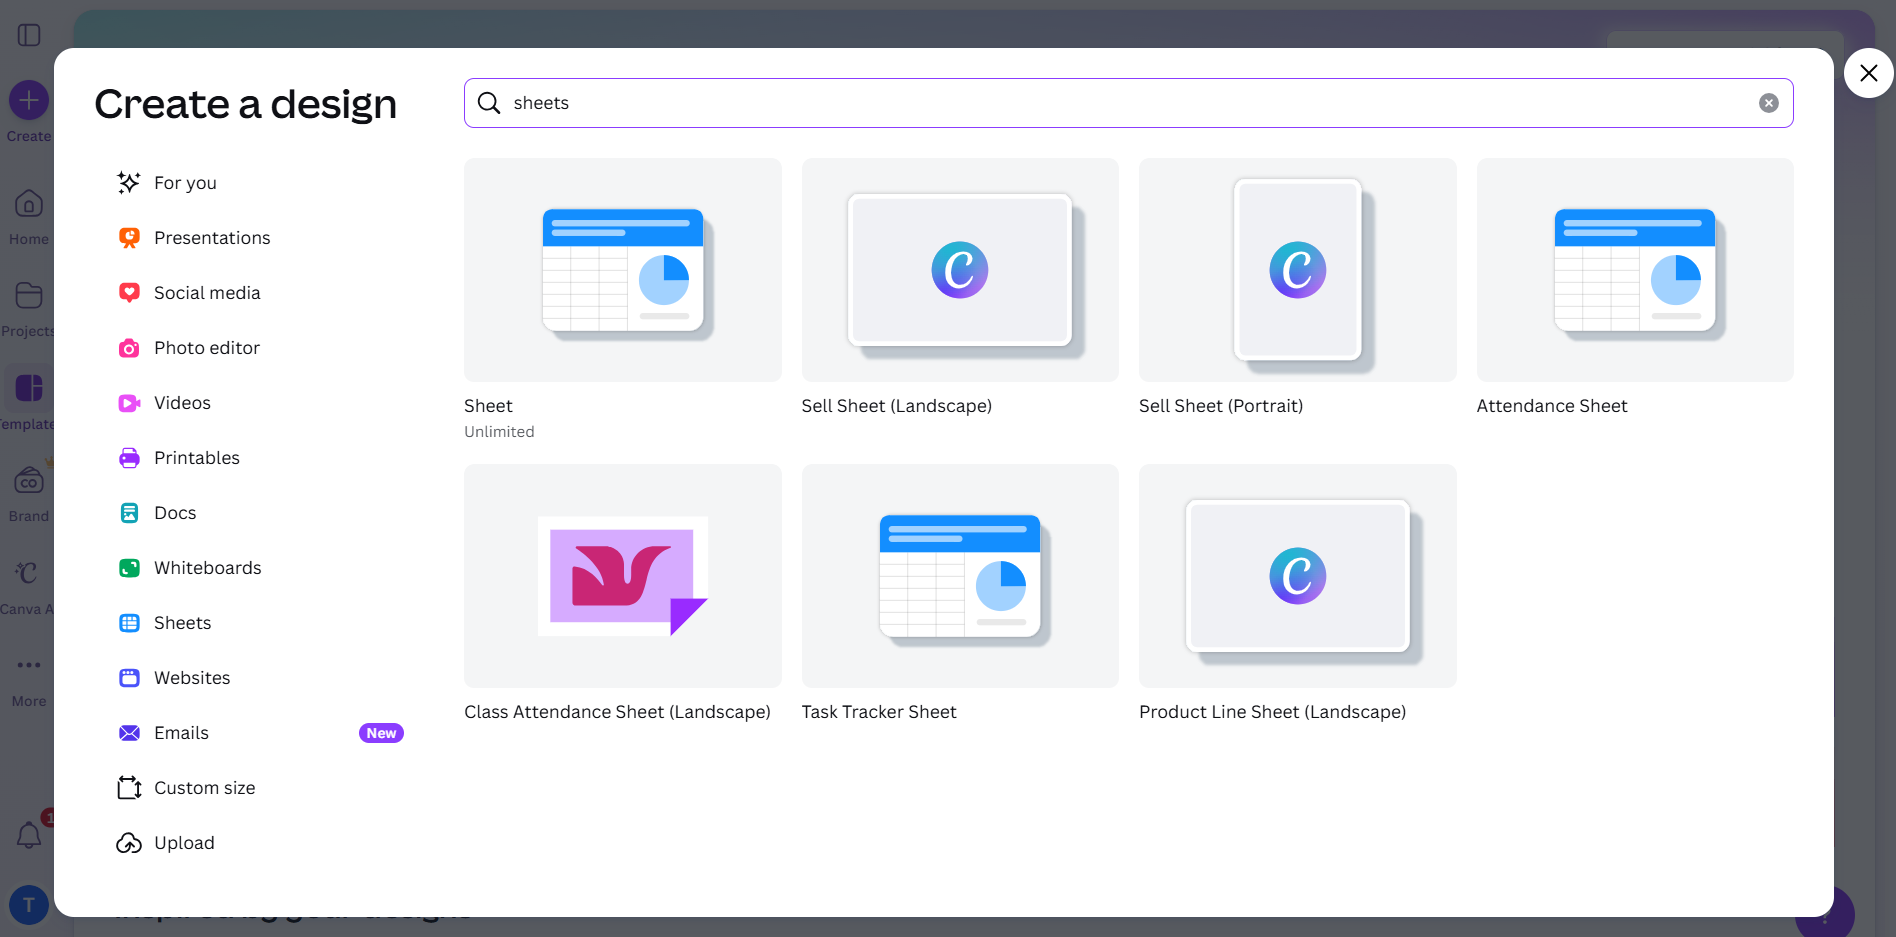This screenshot has height=937, width=1896.
Task: Open Class Attendance Sheet (Landscape) thumbnail
Action: pyautogui.click(x=622, y=576)
